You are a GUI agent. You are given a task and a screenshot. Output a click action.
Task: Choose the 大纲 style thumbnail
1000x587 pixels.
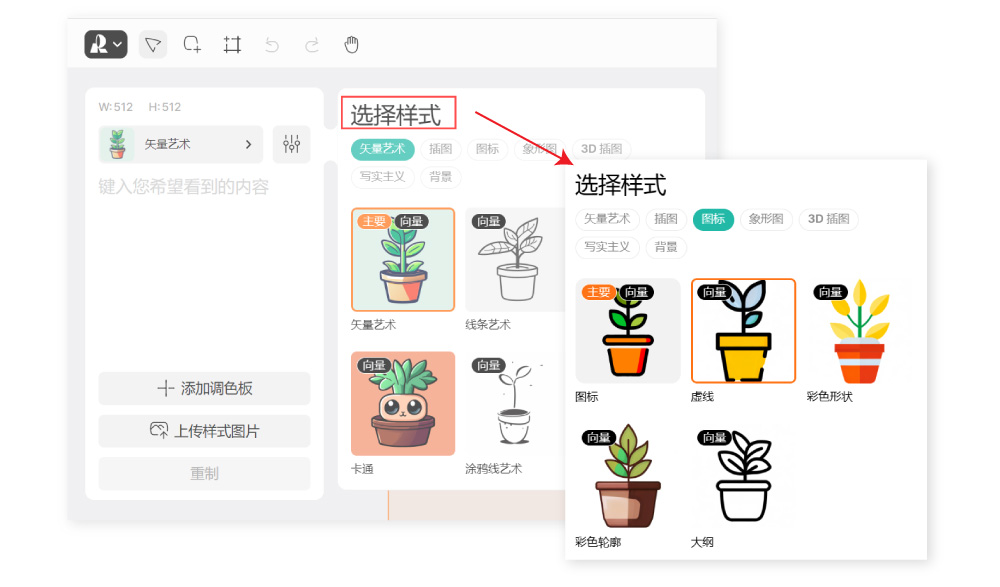pos(743,477)
